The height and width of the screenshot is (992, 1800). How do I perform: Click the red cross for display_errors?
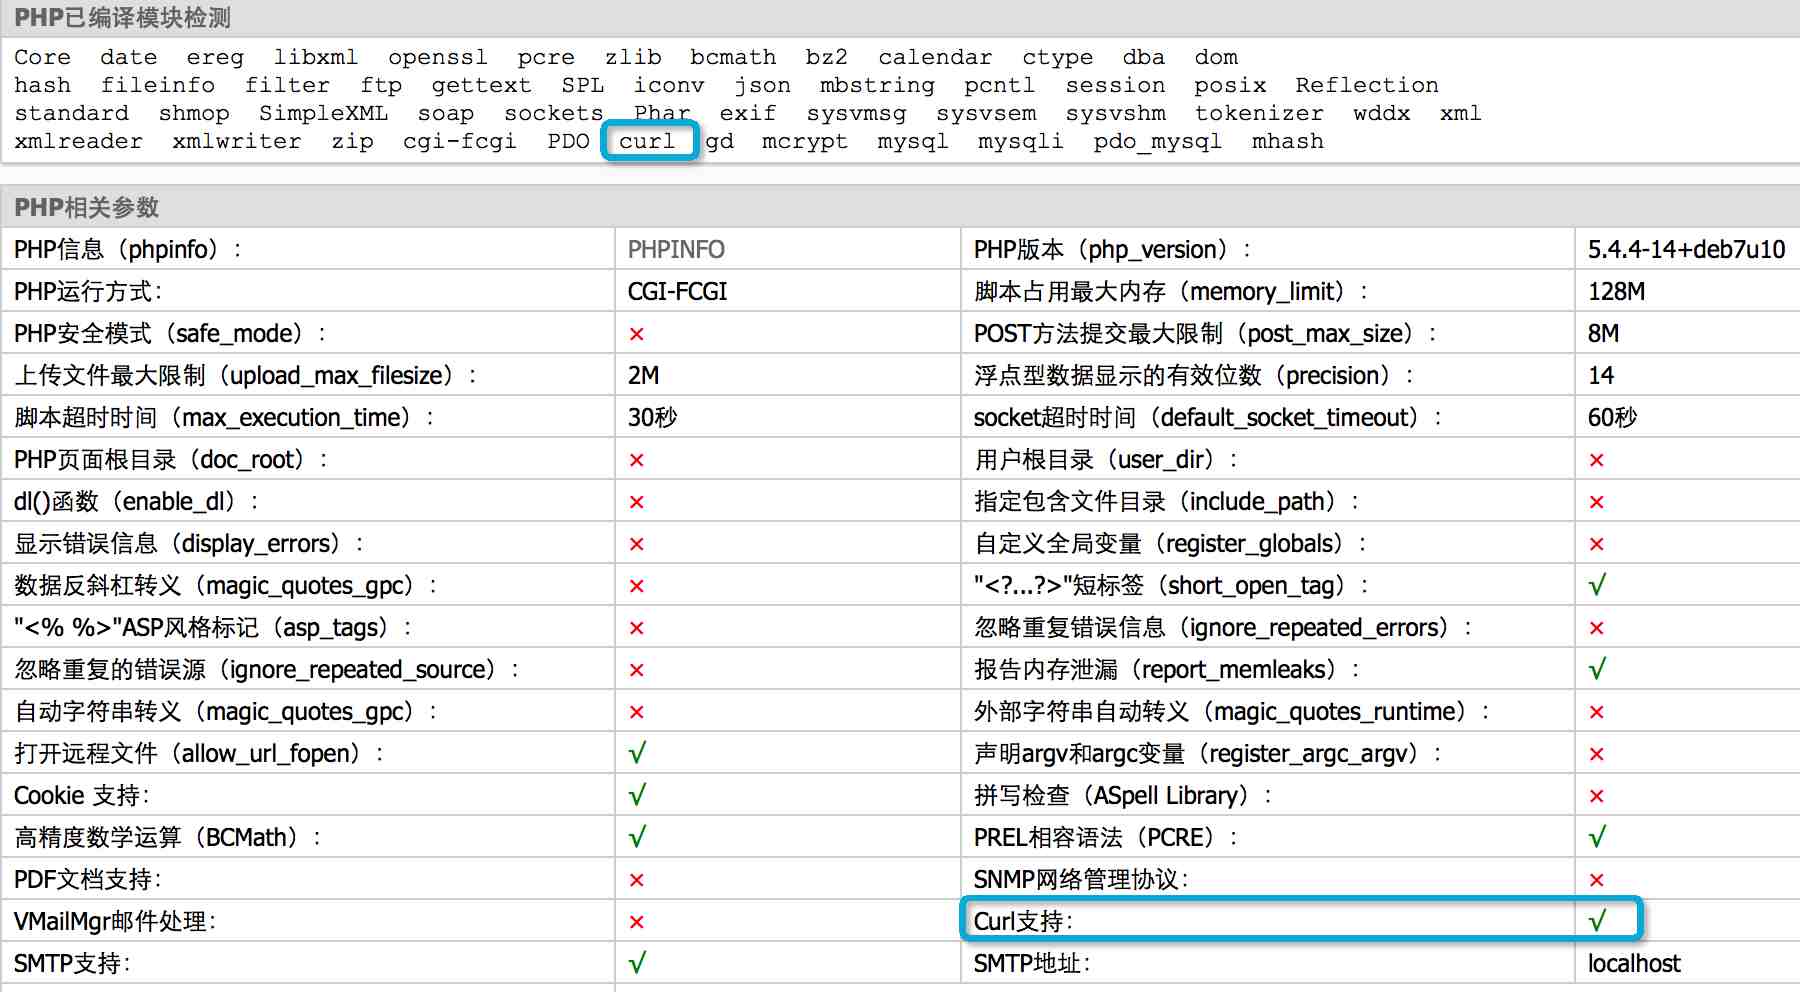click(x=637, y=543)
